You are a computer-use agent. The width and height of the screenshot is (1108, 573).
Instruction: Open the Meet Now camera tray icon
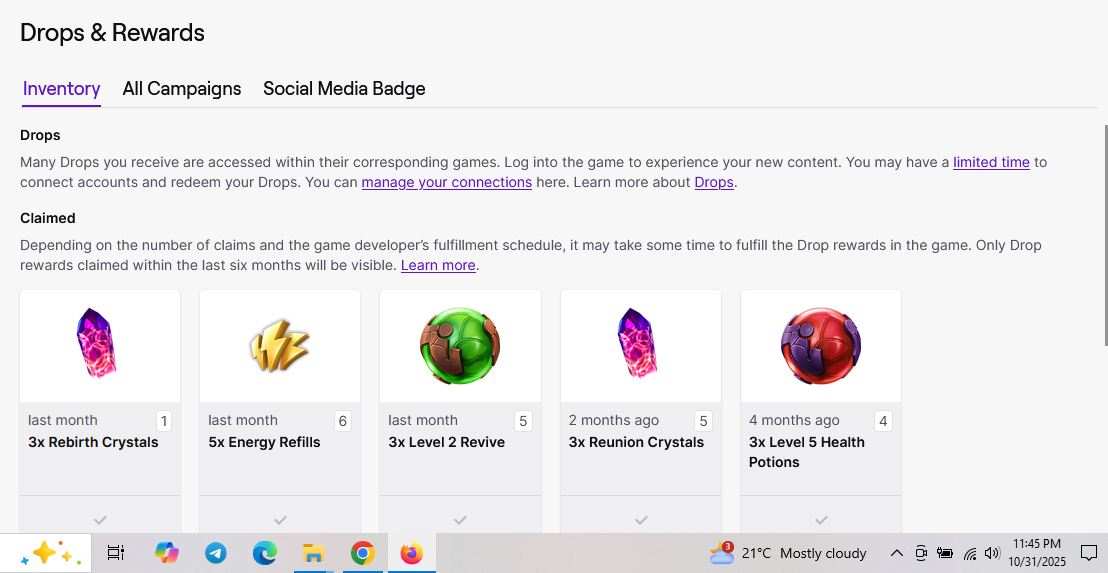(921, 553)
